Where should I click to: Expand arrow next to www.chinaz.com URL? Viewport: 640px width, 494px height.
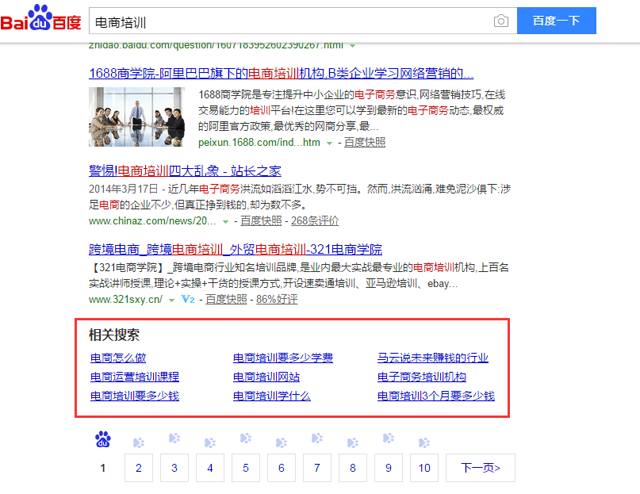point(225,222)
